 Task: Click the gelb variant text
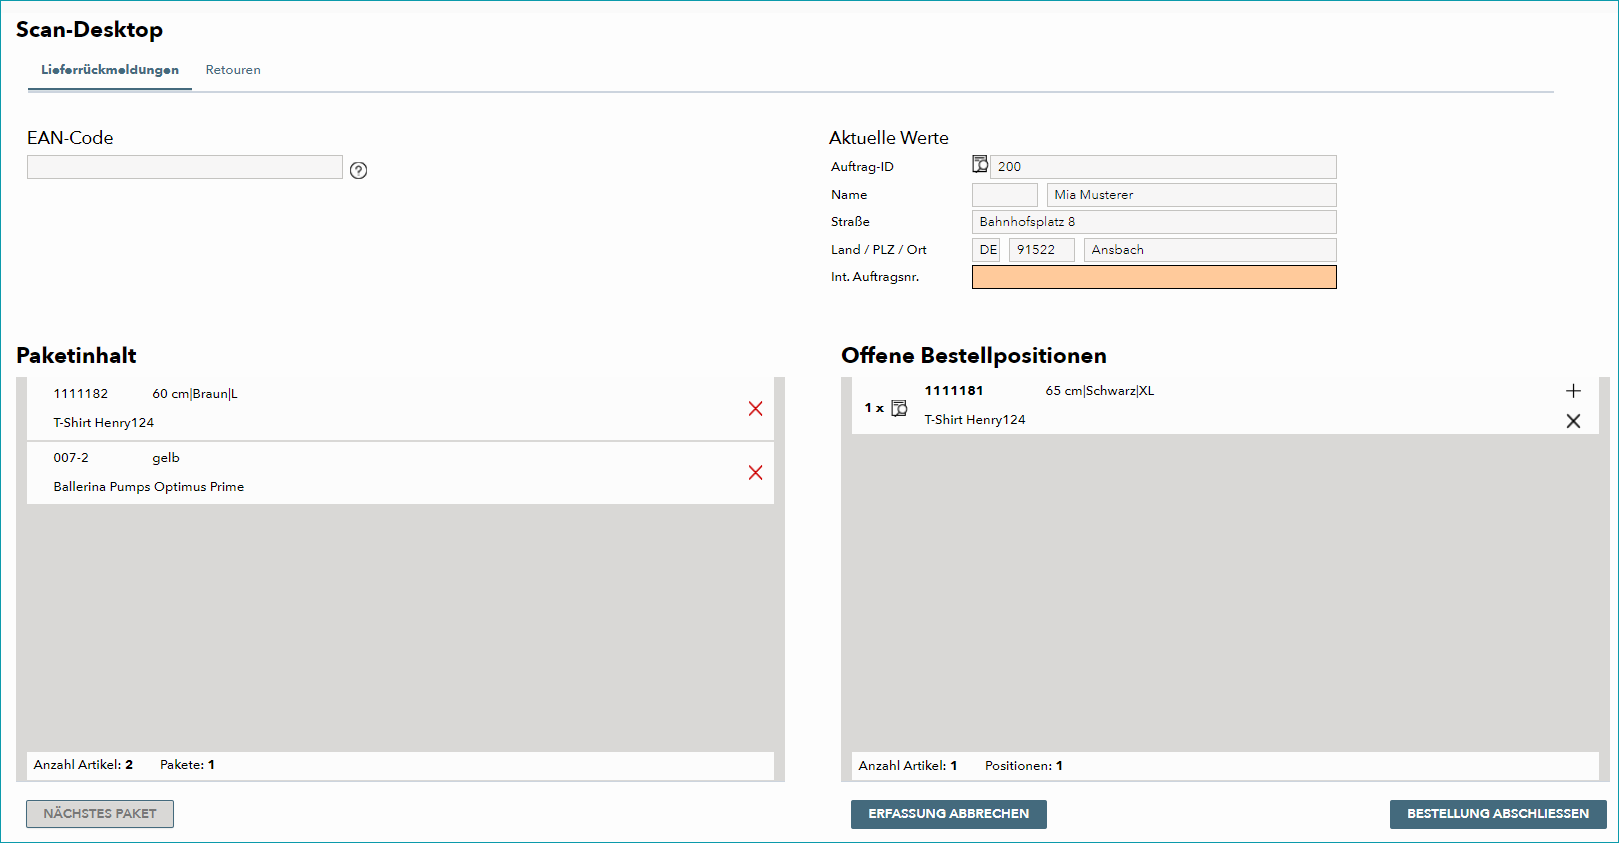tap(166, 458)
